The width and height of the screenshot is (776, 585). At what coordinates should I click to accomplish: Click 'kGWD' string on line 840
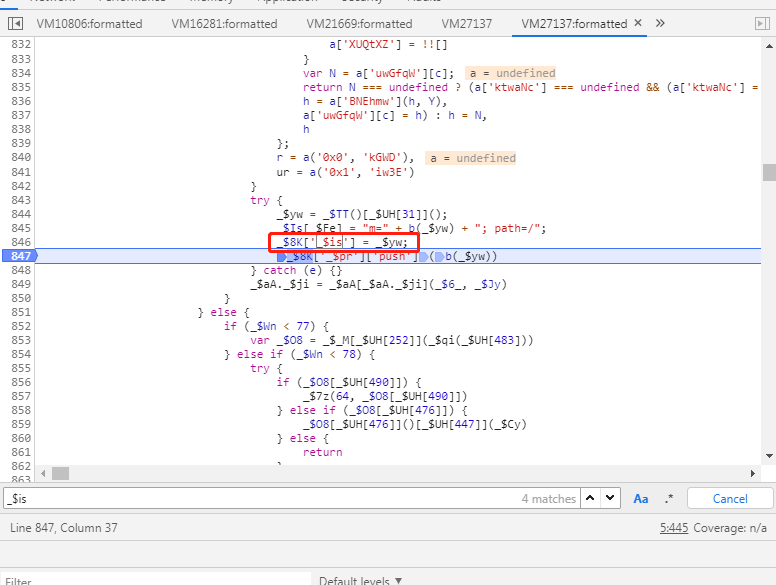point(386,157)
